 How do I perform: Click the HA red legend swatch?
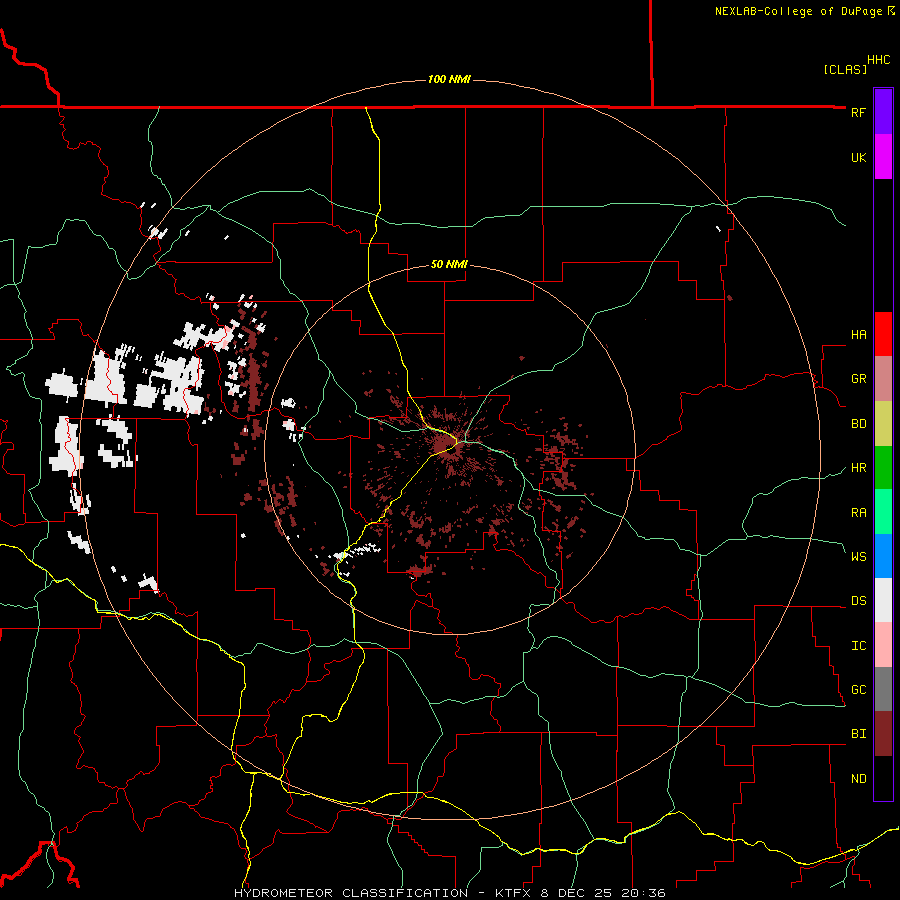[883, 334]
